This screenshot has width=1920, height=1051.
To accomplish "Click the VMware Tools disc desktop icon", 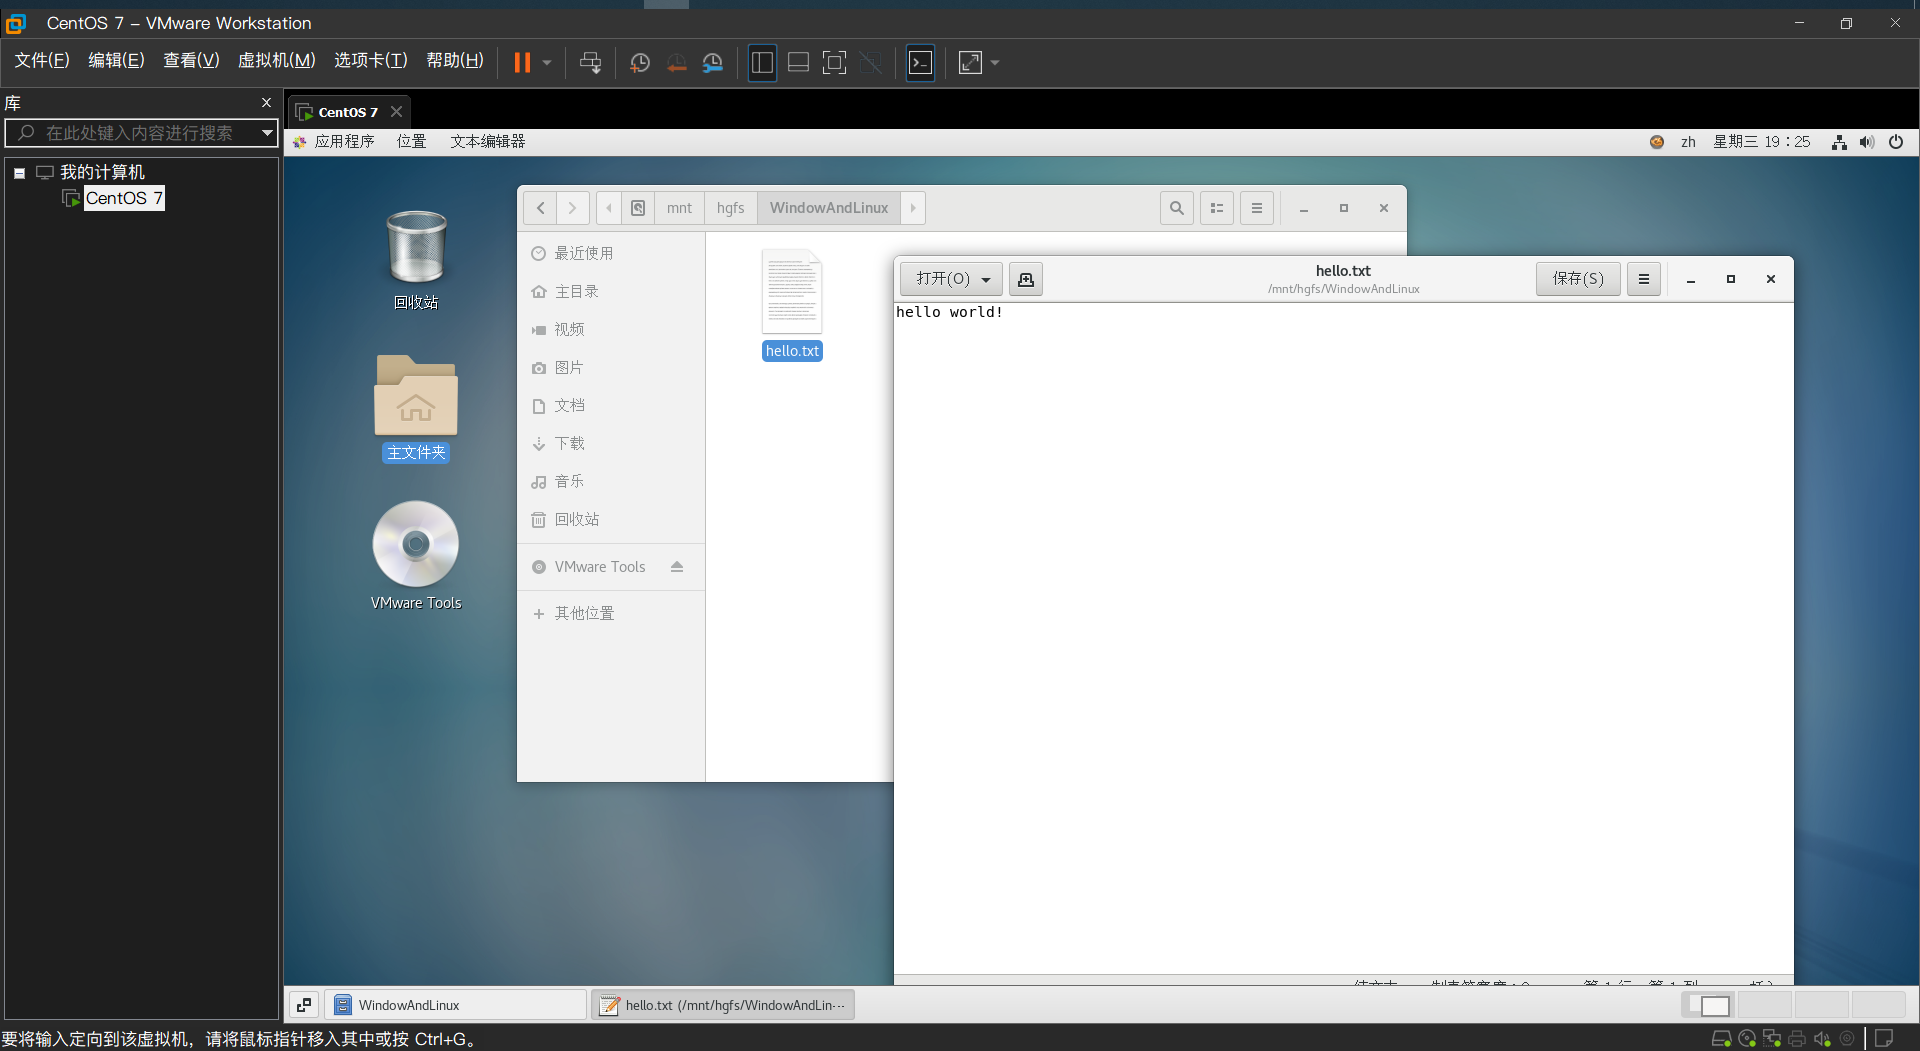I will click(x=416, y=556).
